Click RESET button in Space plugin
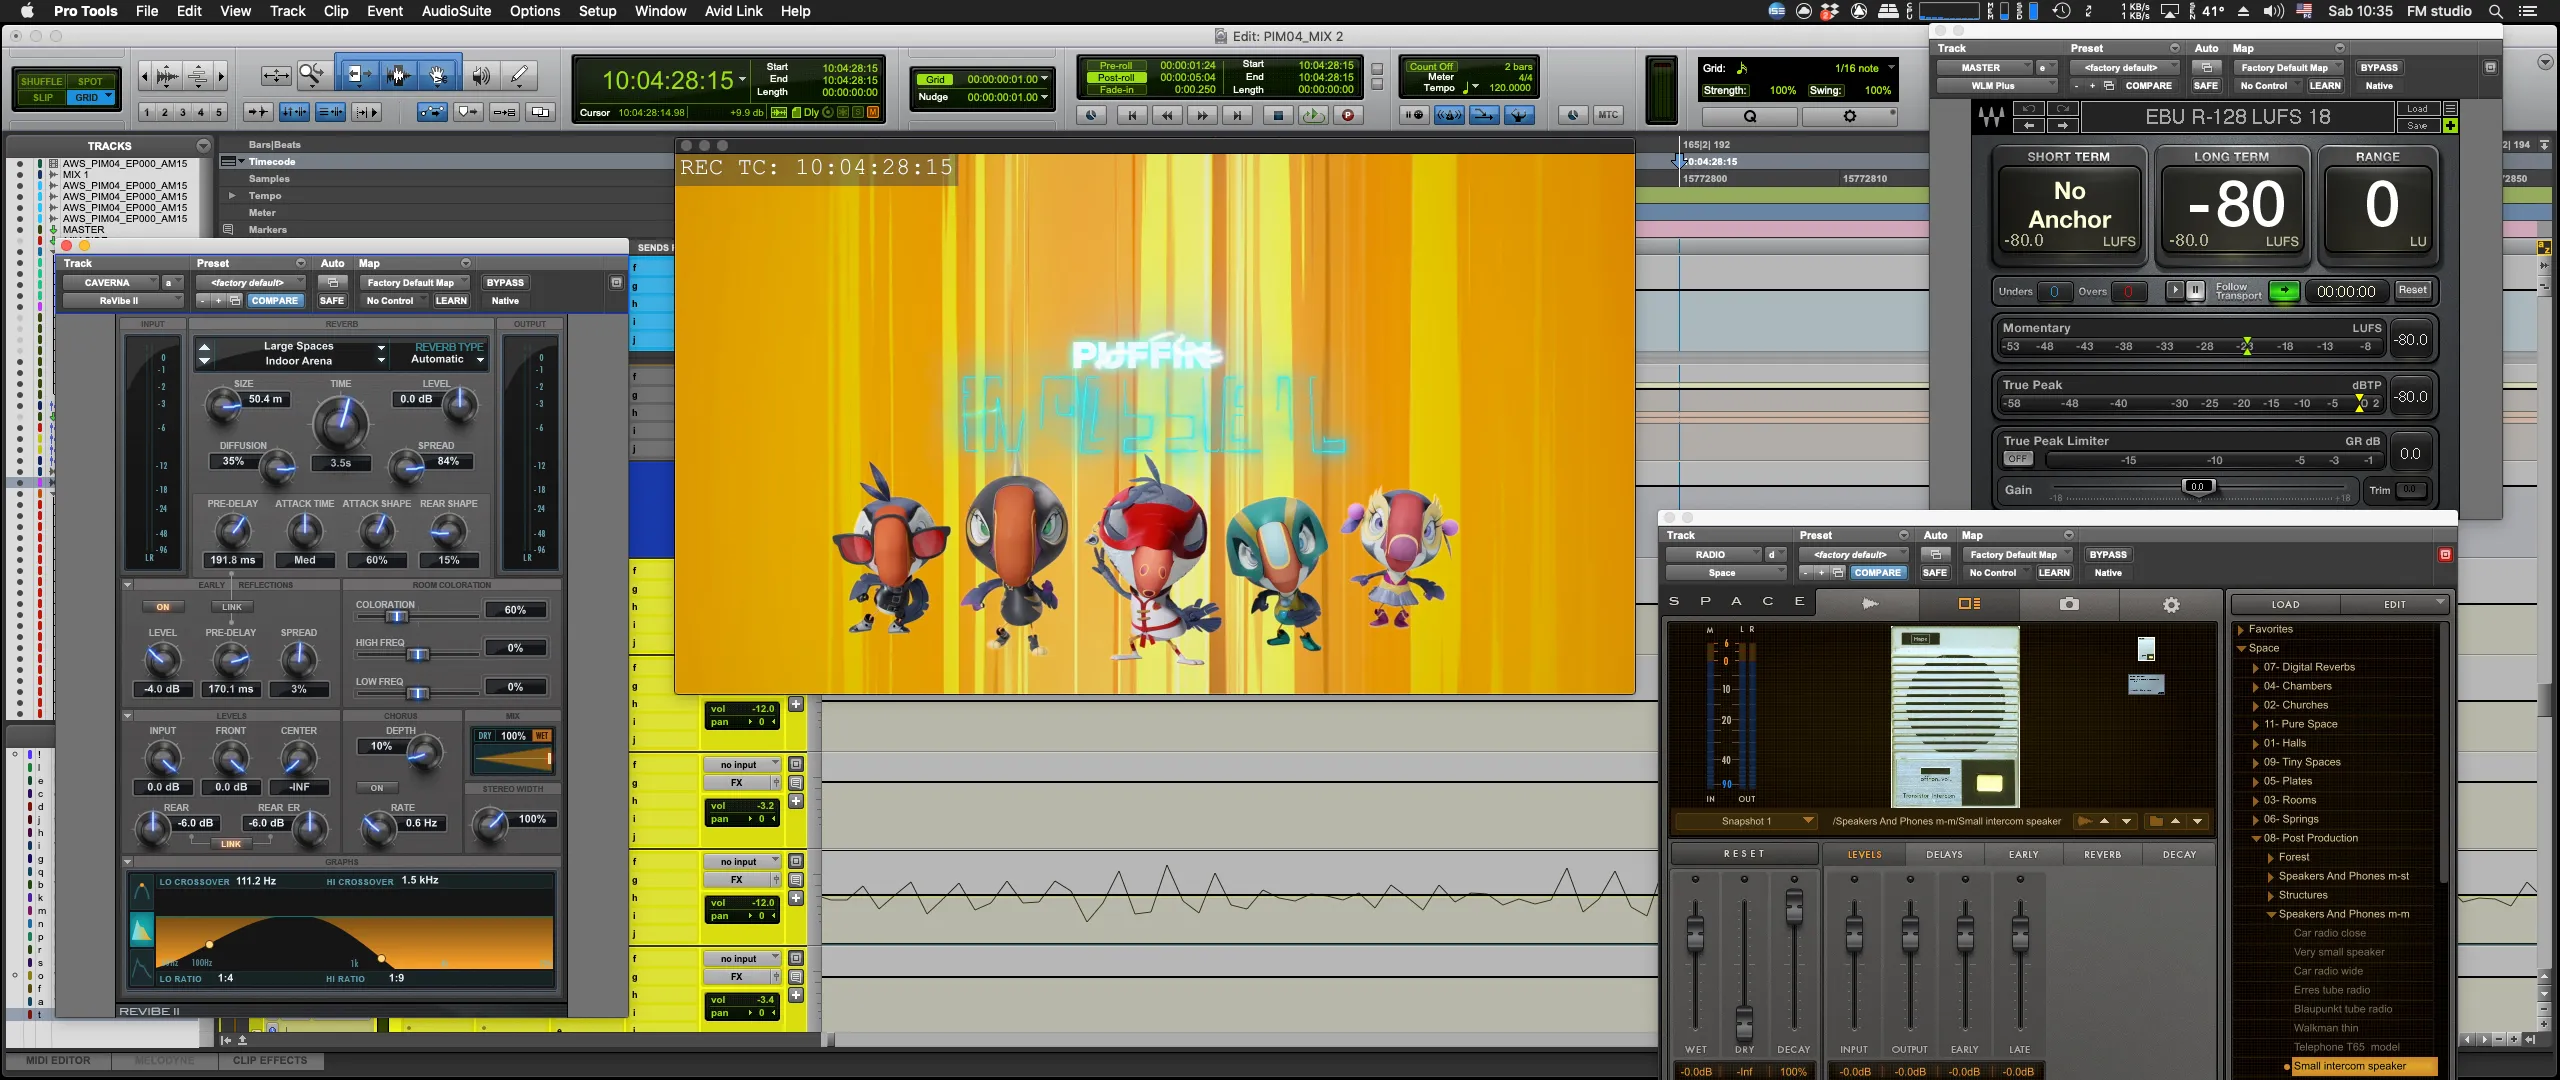2560x1080 pixels. click(1744, 854)
